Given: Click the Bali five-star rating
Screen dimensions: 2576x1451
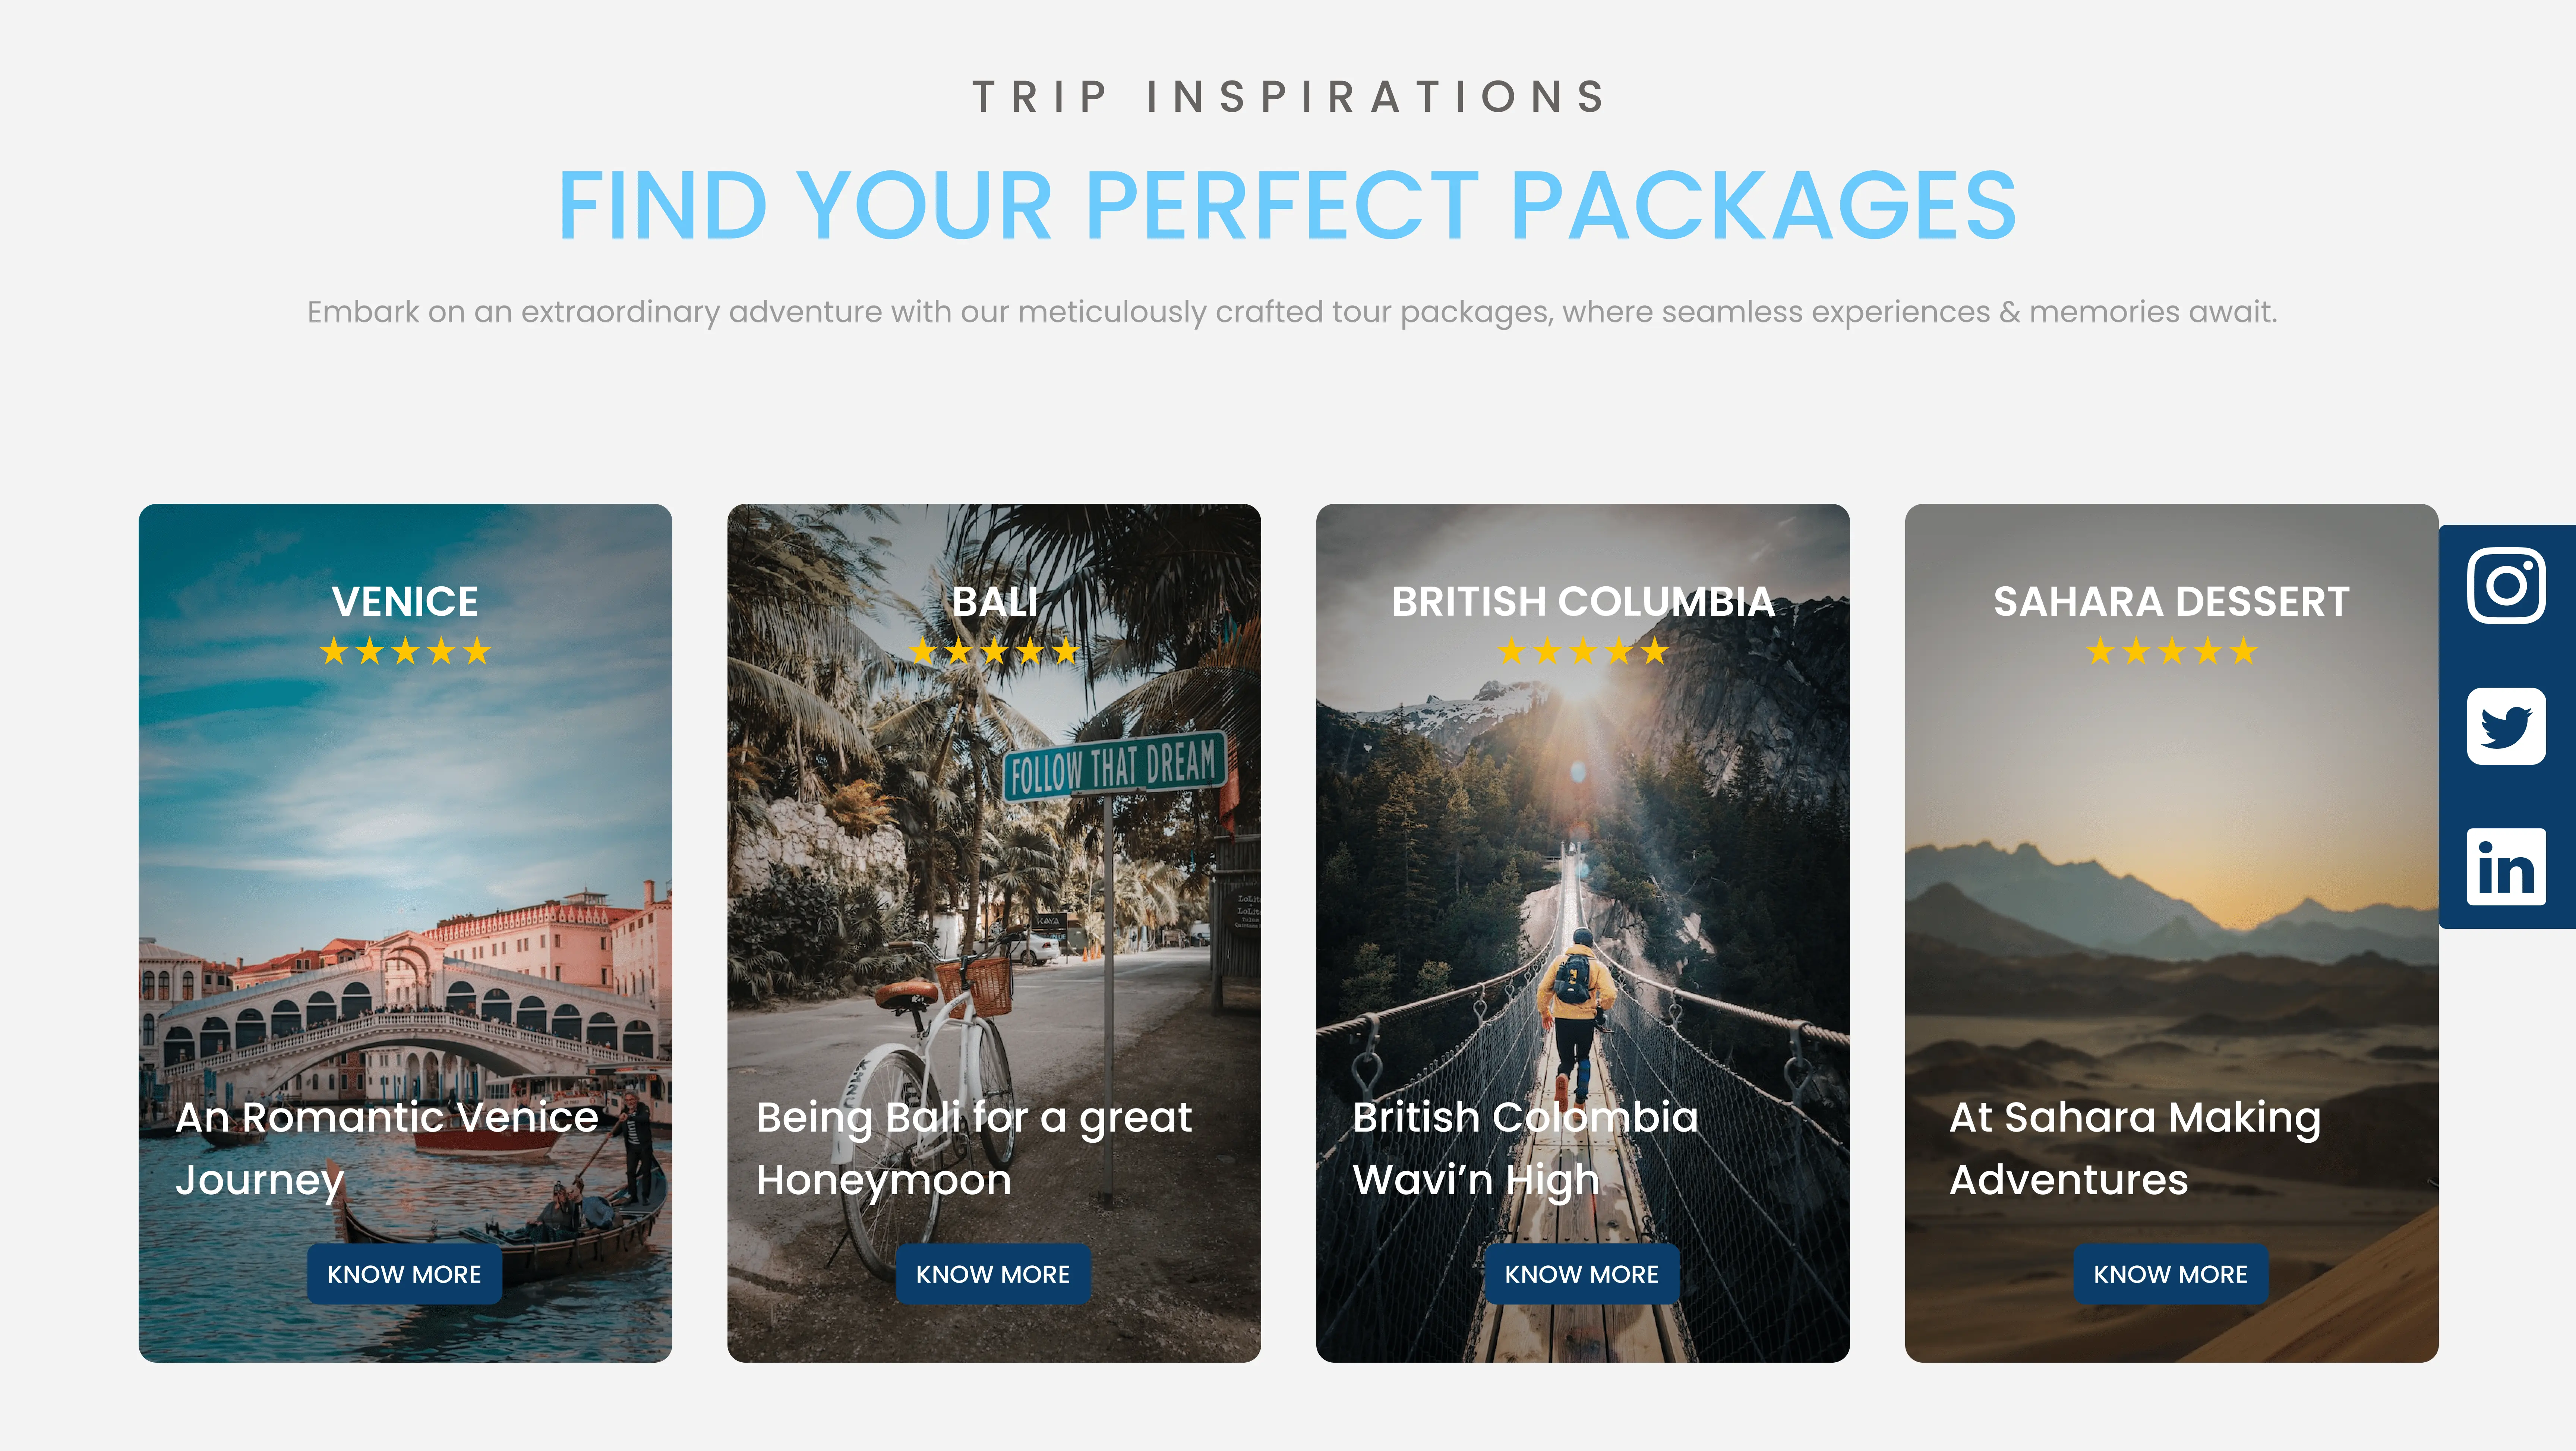Looking at the screenshot, I should pos(994,652).
